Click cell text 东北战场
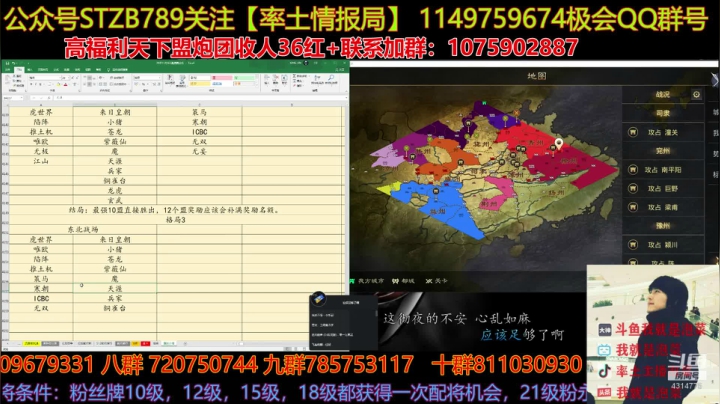 pos(83,230)
